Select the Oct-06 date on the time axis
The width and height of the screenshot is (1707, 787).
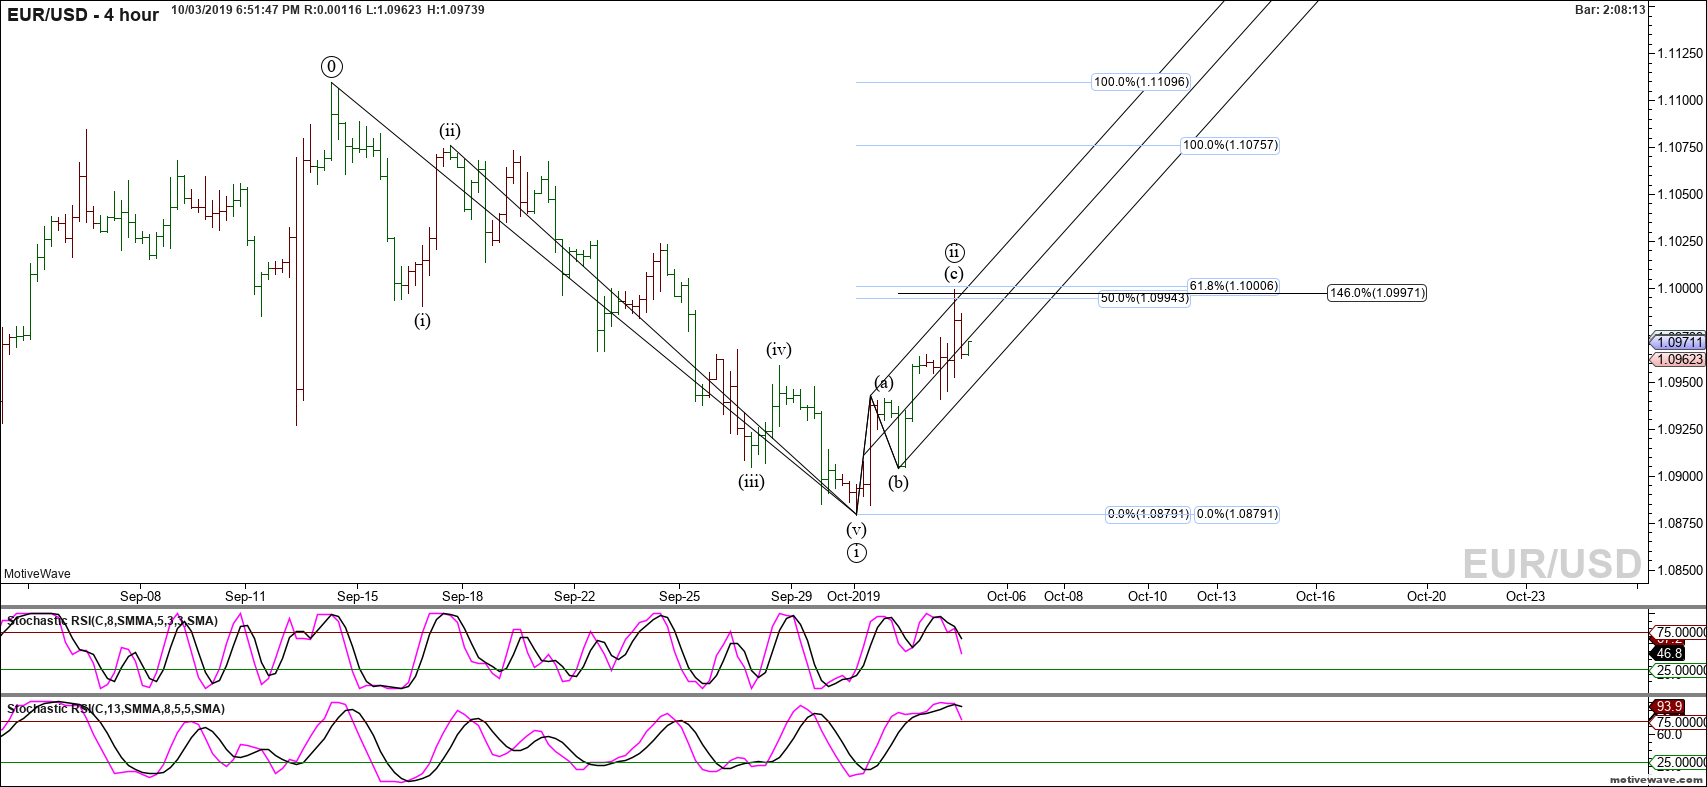pos(1006,596)
